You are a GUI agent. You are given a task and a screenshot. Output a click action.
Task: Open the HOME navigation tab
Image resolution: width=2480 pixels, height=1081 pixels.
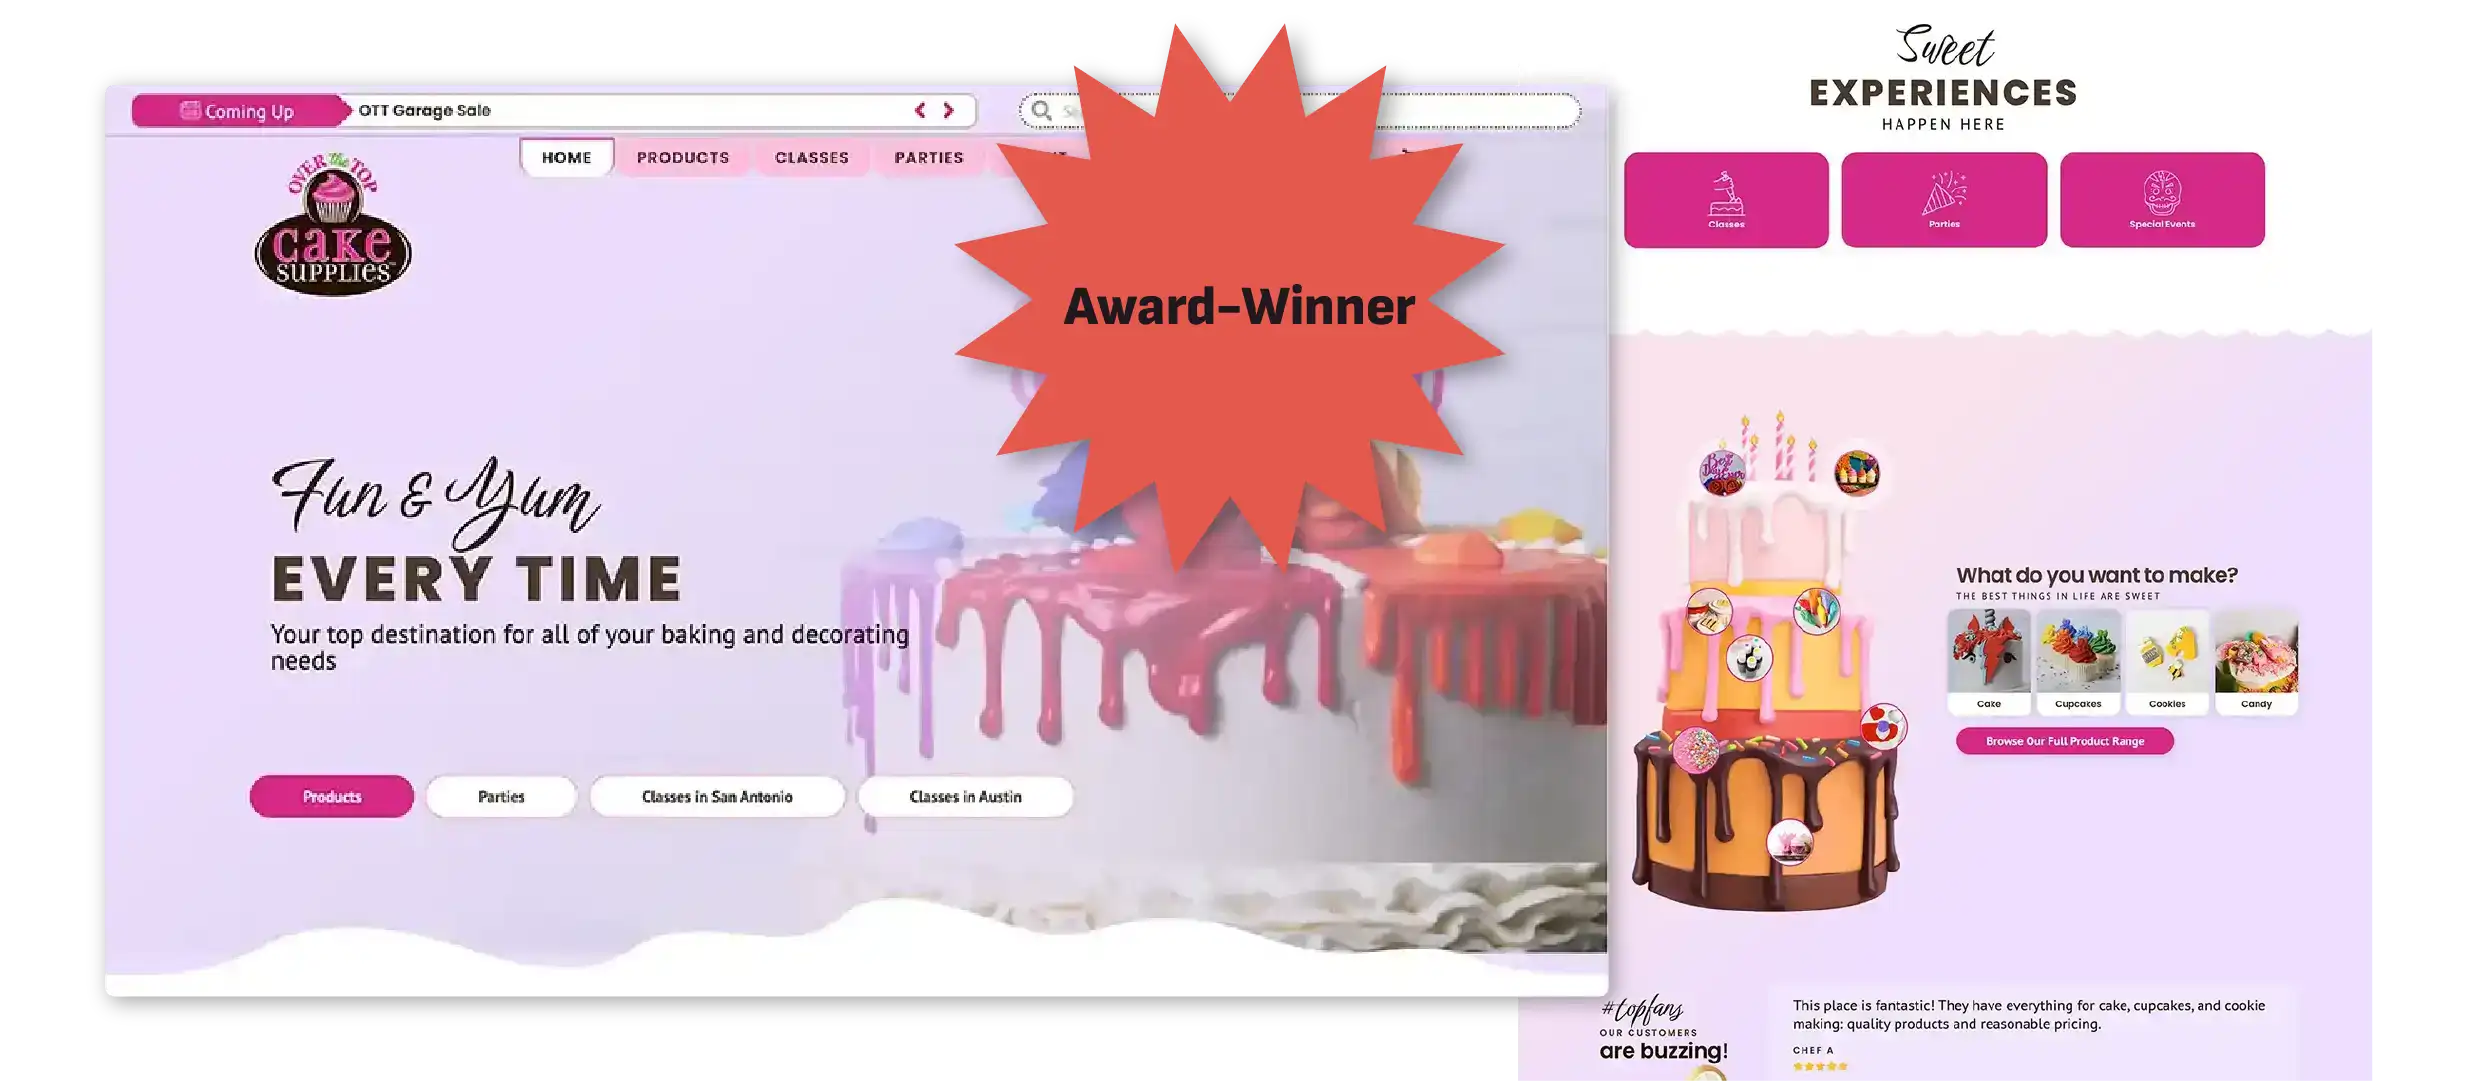[565, 157]
